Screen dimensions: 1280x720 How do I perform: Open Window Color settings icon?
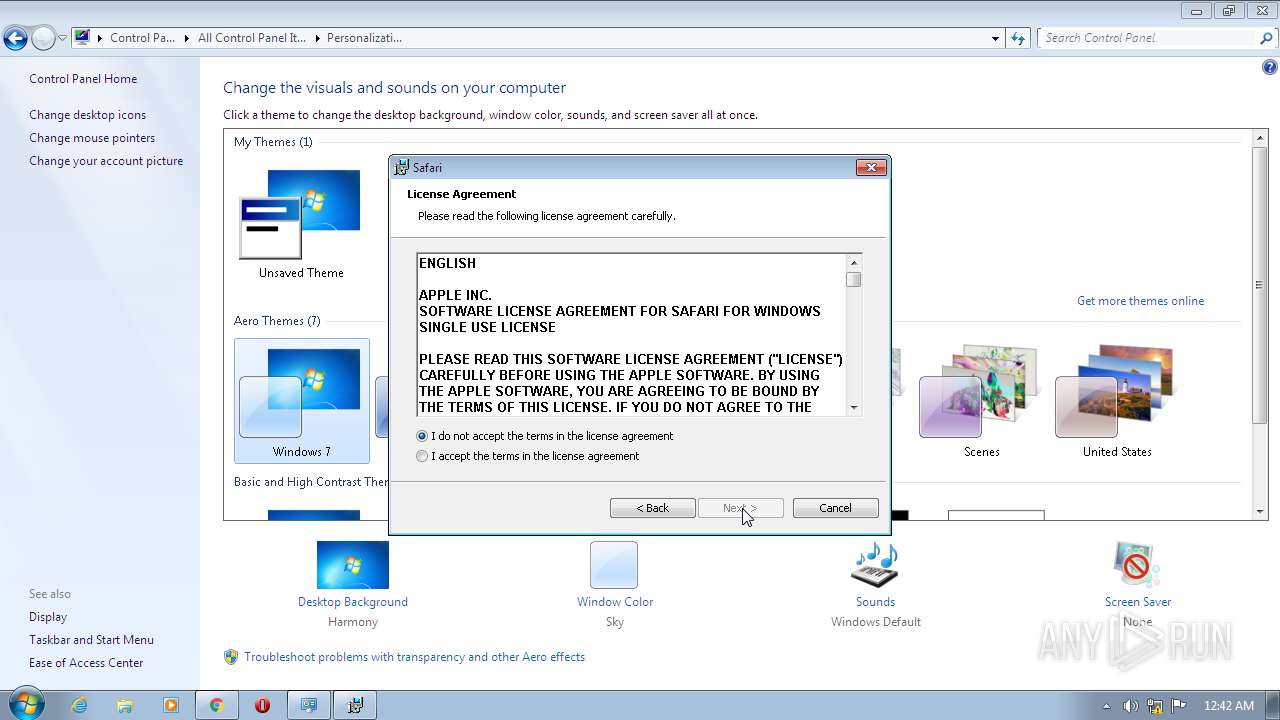point(614,565)
